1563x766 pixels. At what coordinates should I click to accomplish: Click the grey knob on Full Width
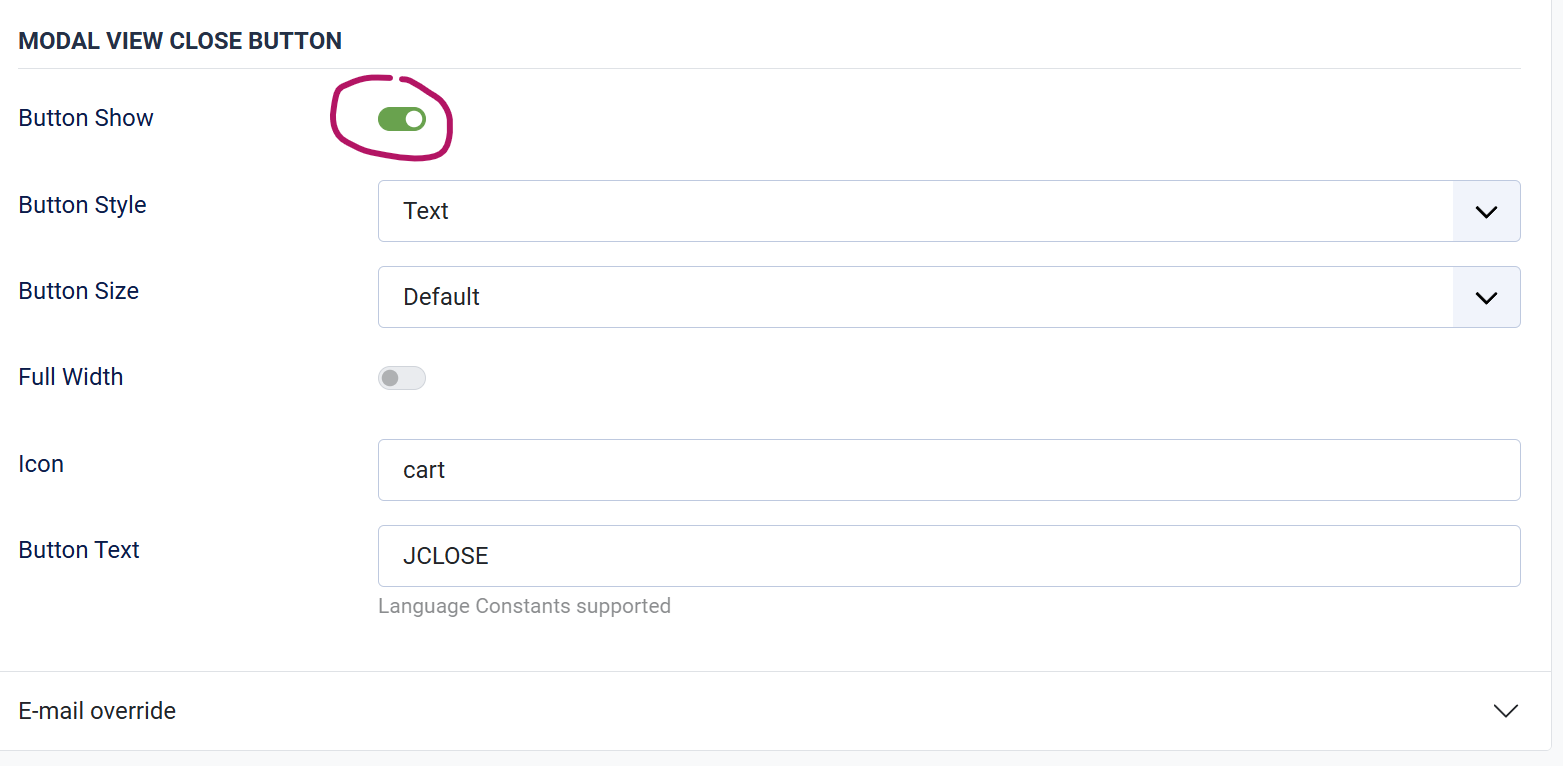click(x=390, y=378)
